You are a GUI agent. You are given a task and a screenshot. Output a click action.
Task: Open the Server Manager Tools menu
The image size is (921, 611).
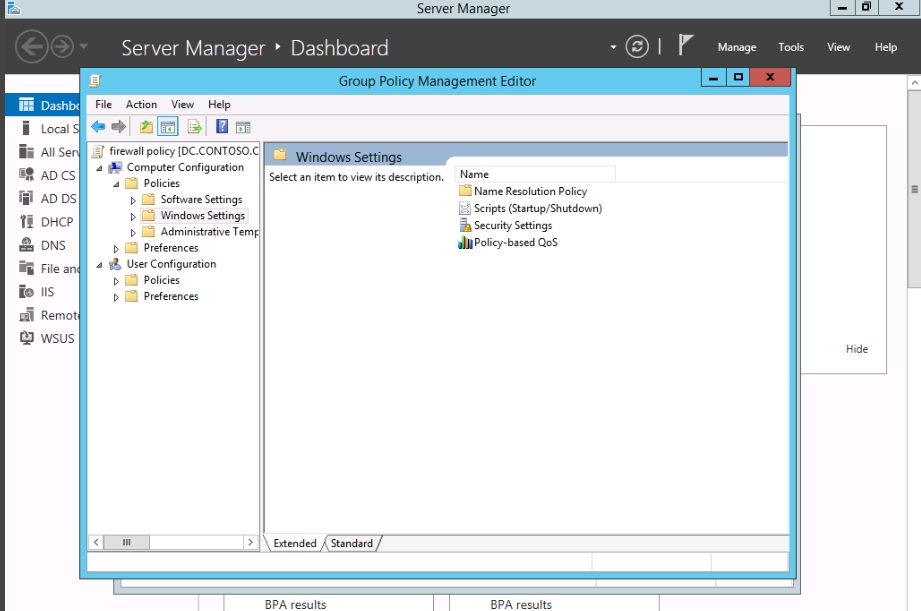tap(791, 47)
